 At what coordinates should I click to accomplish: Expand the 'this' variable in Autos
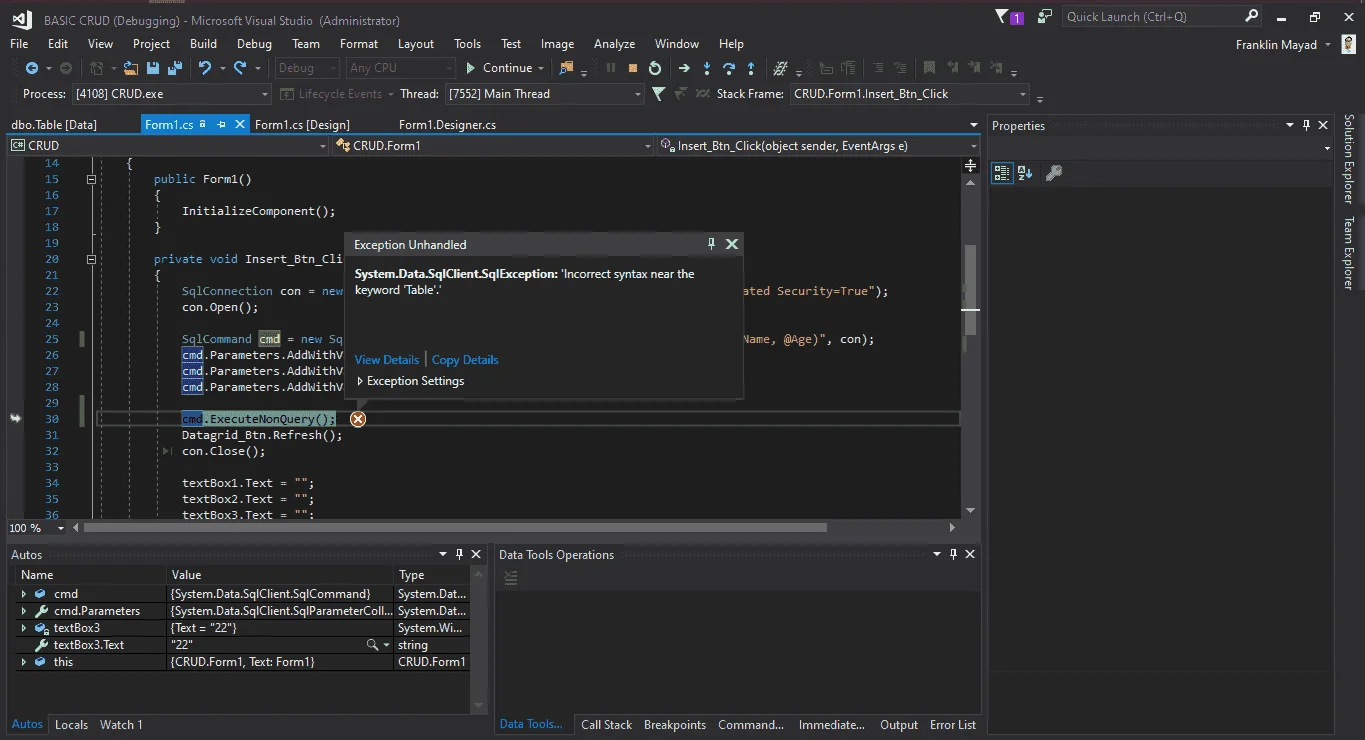[x=24, y=662]
